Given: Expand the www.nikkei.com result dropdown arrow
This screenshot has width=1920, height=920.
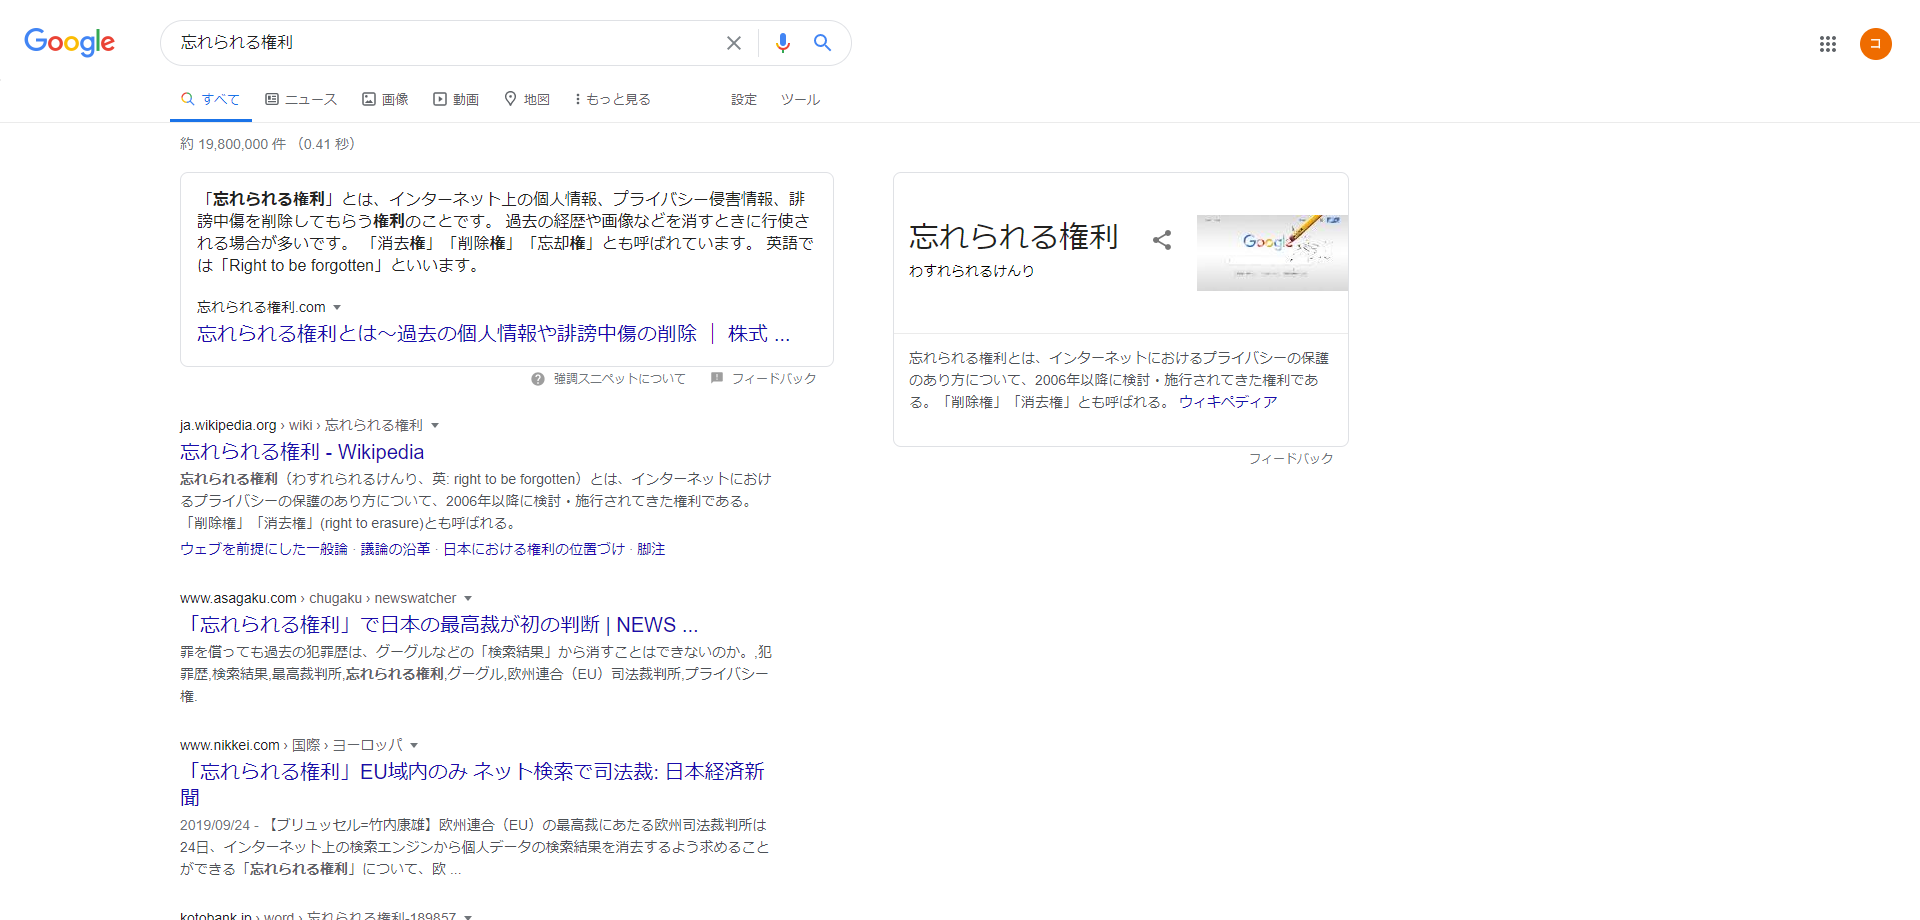Looking at the screenshot, I should coord(414,745).
